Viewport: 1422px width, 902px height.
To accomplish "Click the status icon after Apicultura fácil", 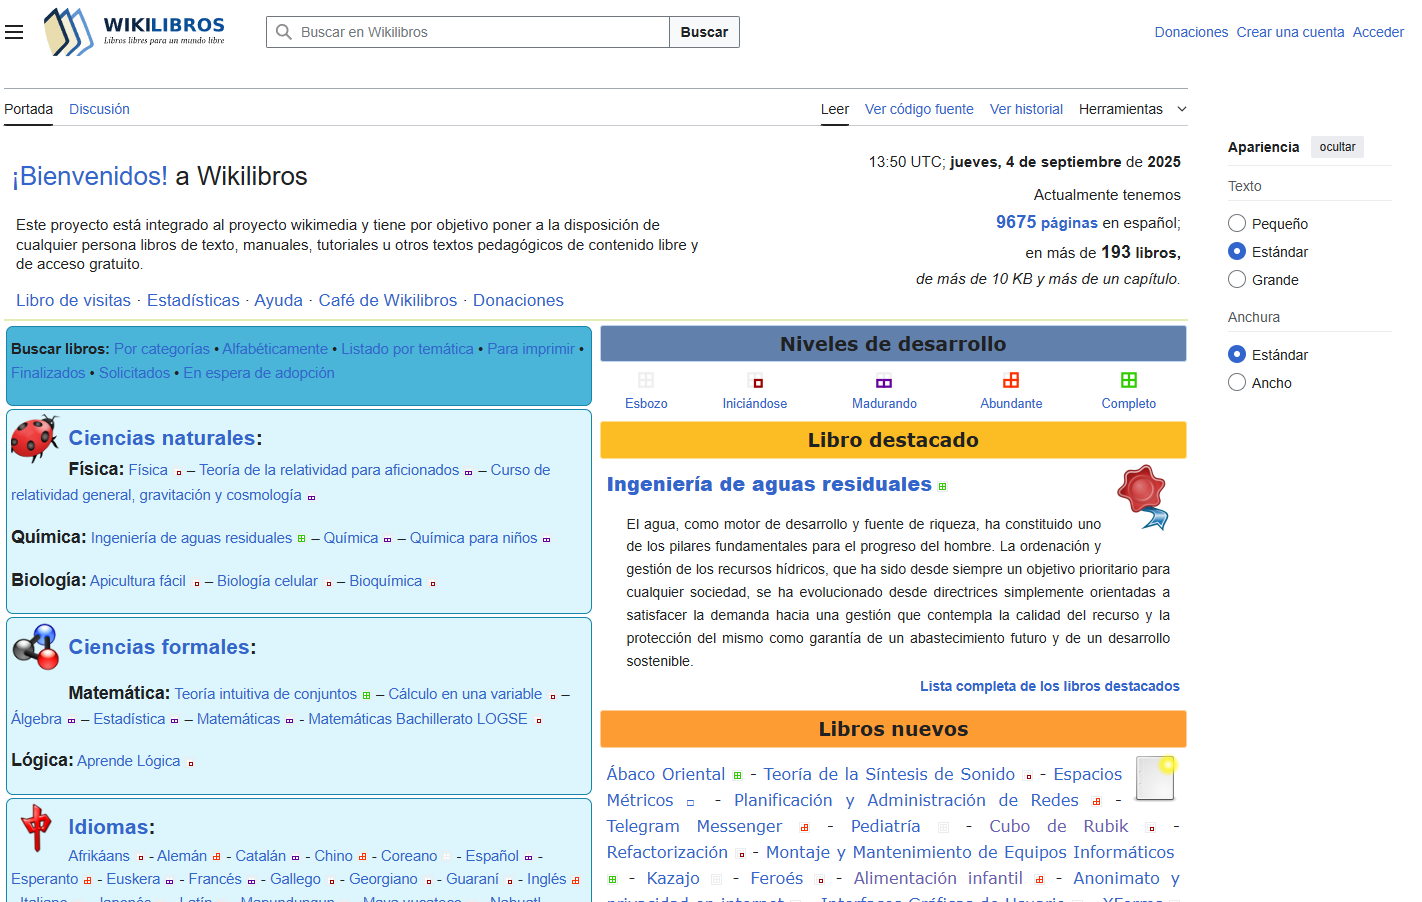I will tap(196, 583).
